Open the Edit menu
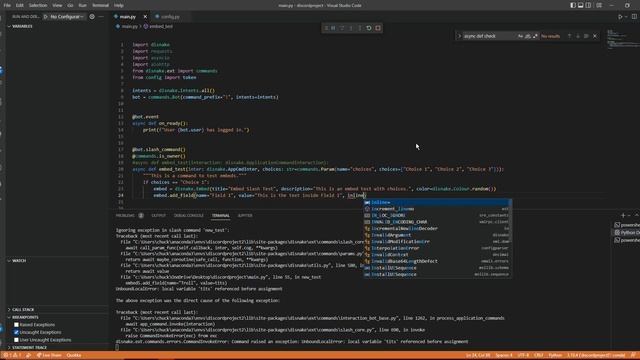 click(20, 5)
